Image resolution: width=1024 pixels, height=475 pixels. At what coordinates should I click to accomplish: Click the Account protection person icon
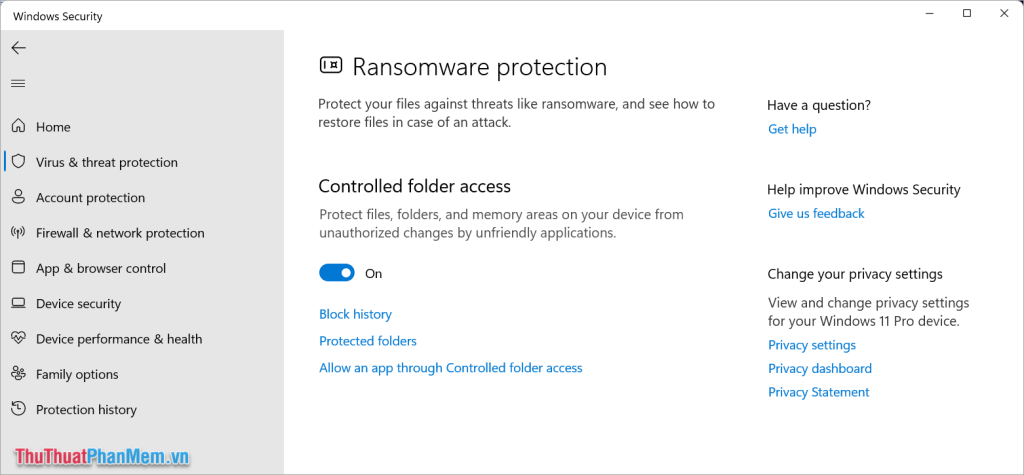(19, 197)
